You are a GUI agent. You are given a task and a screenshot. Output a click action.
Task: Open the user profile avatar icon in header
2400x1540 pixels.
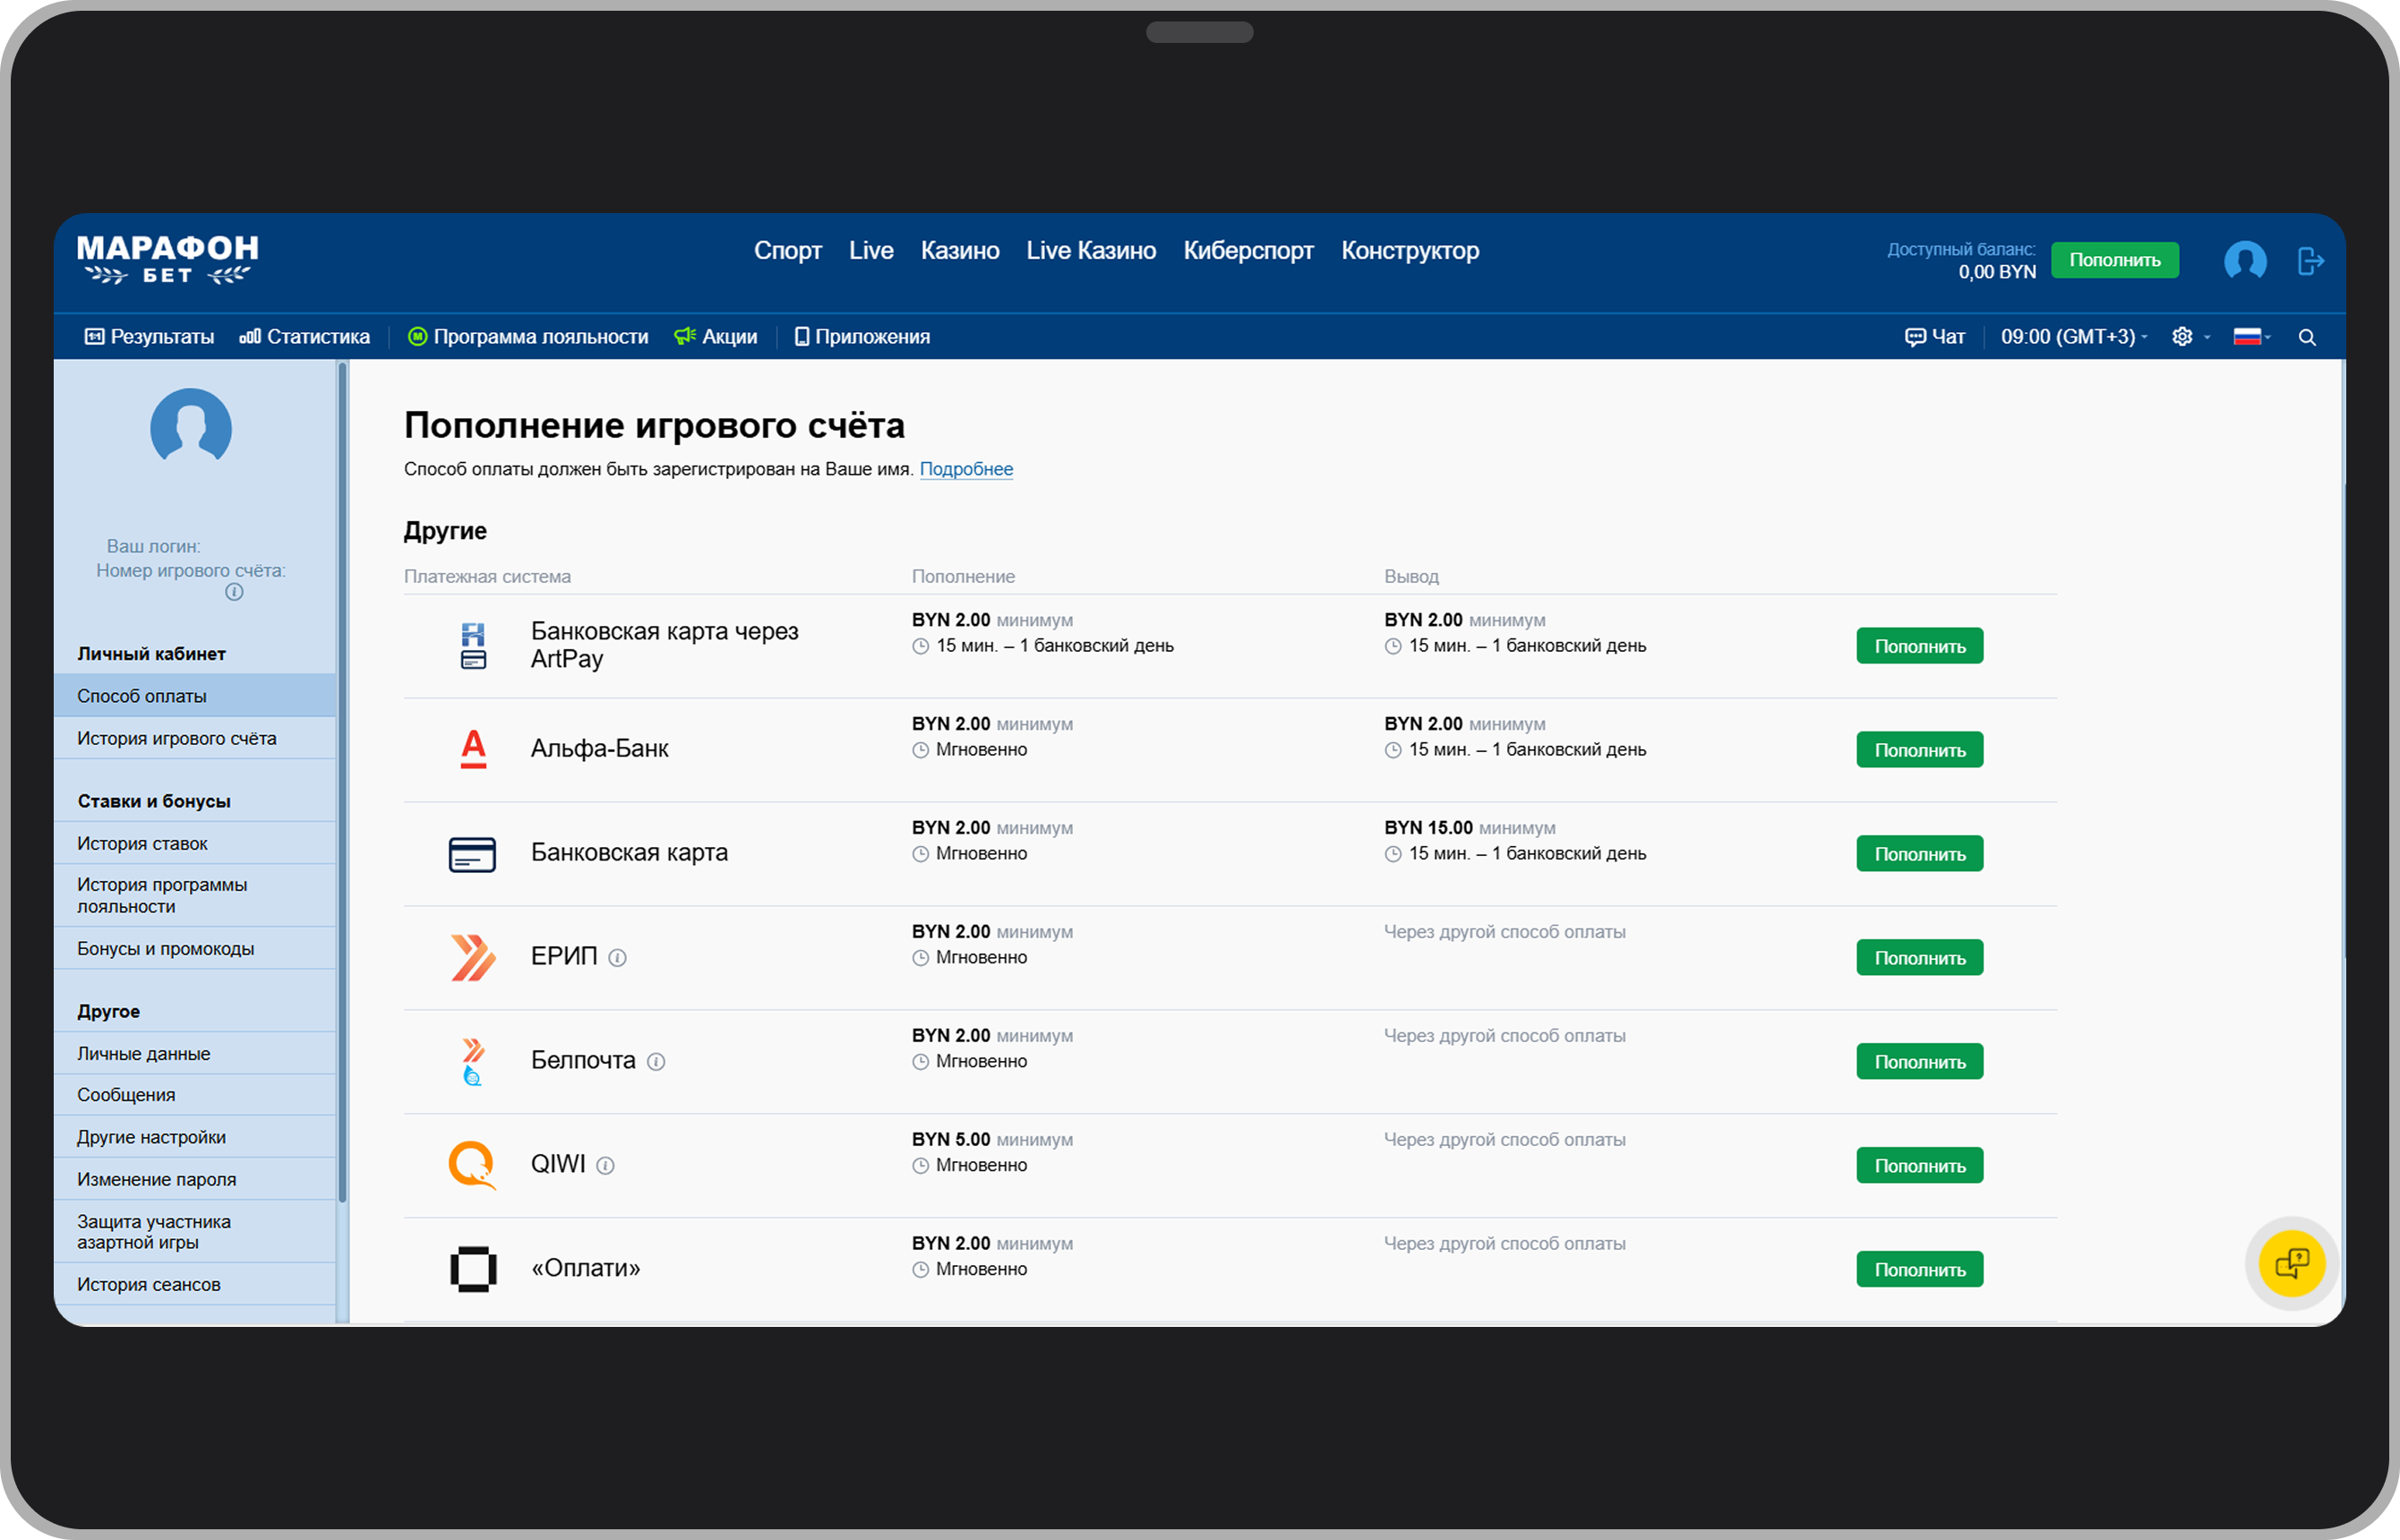point(2244,261)
